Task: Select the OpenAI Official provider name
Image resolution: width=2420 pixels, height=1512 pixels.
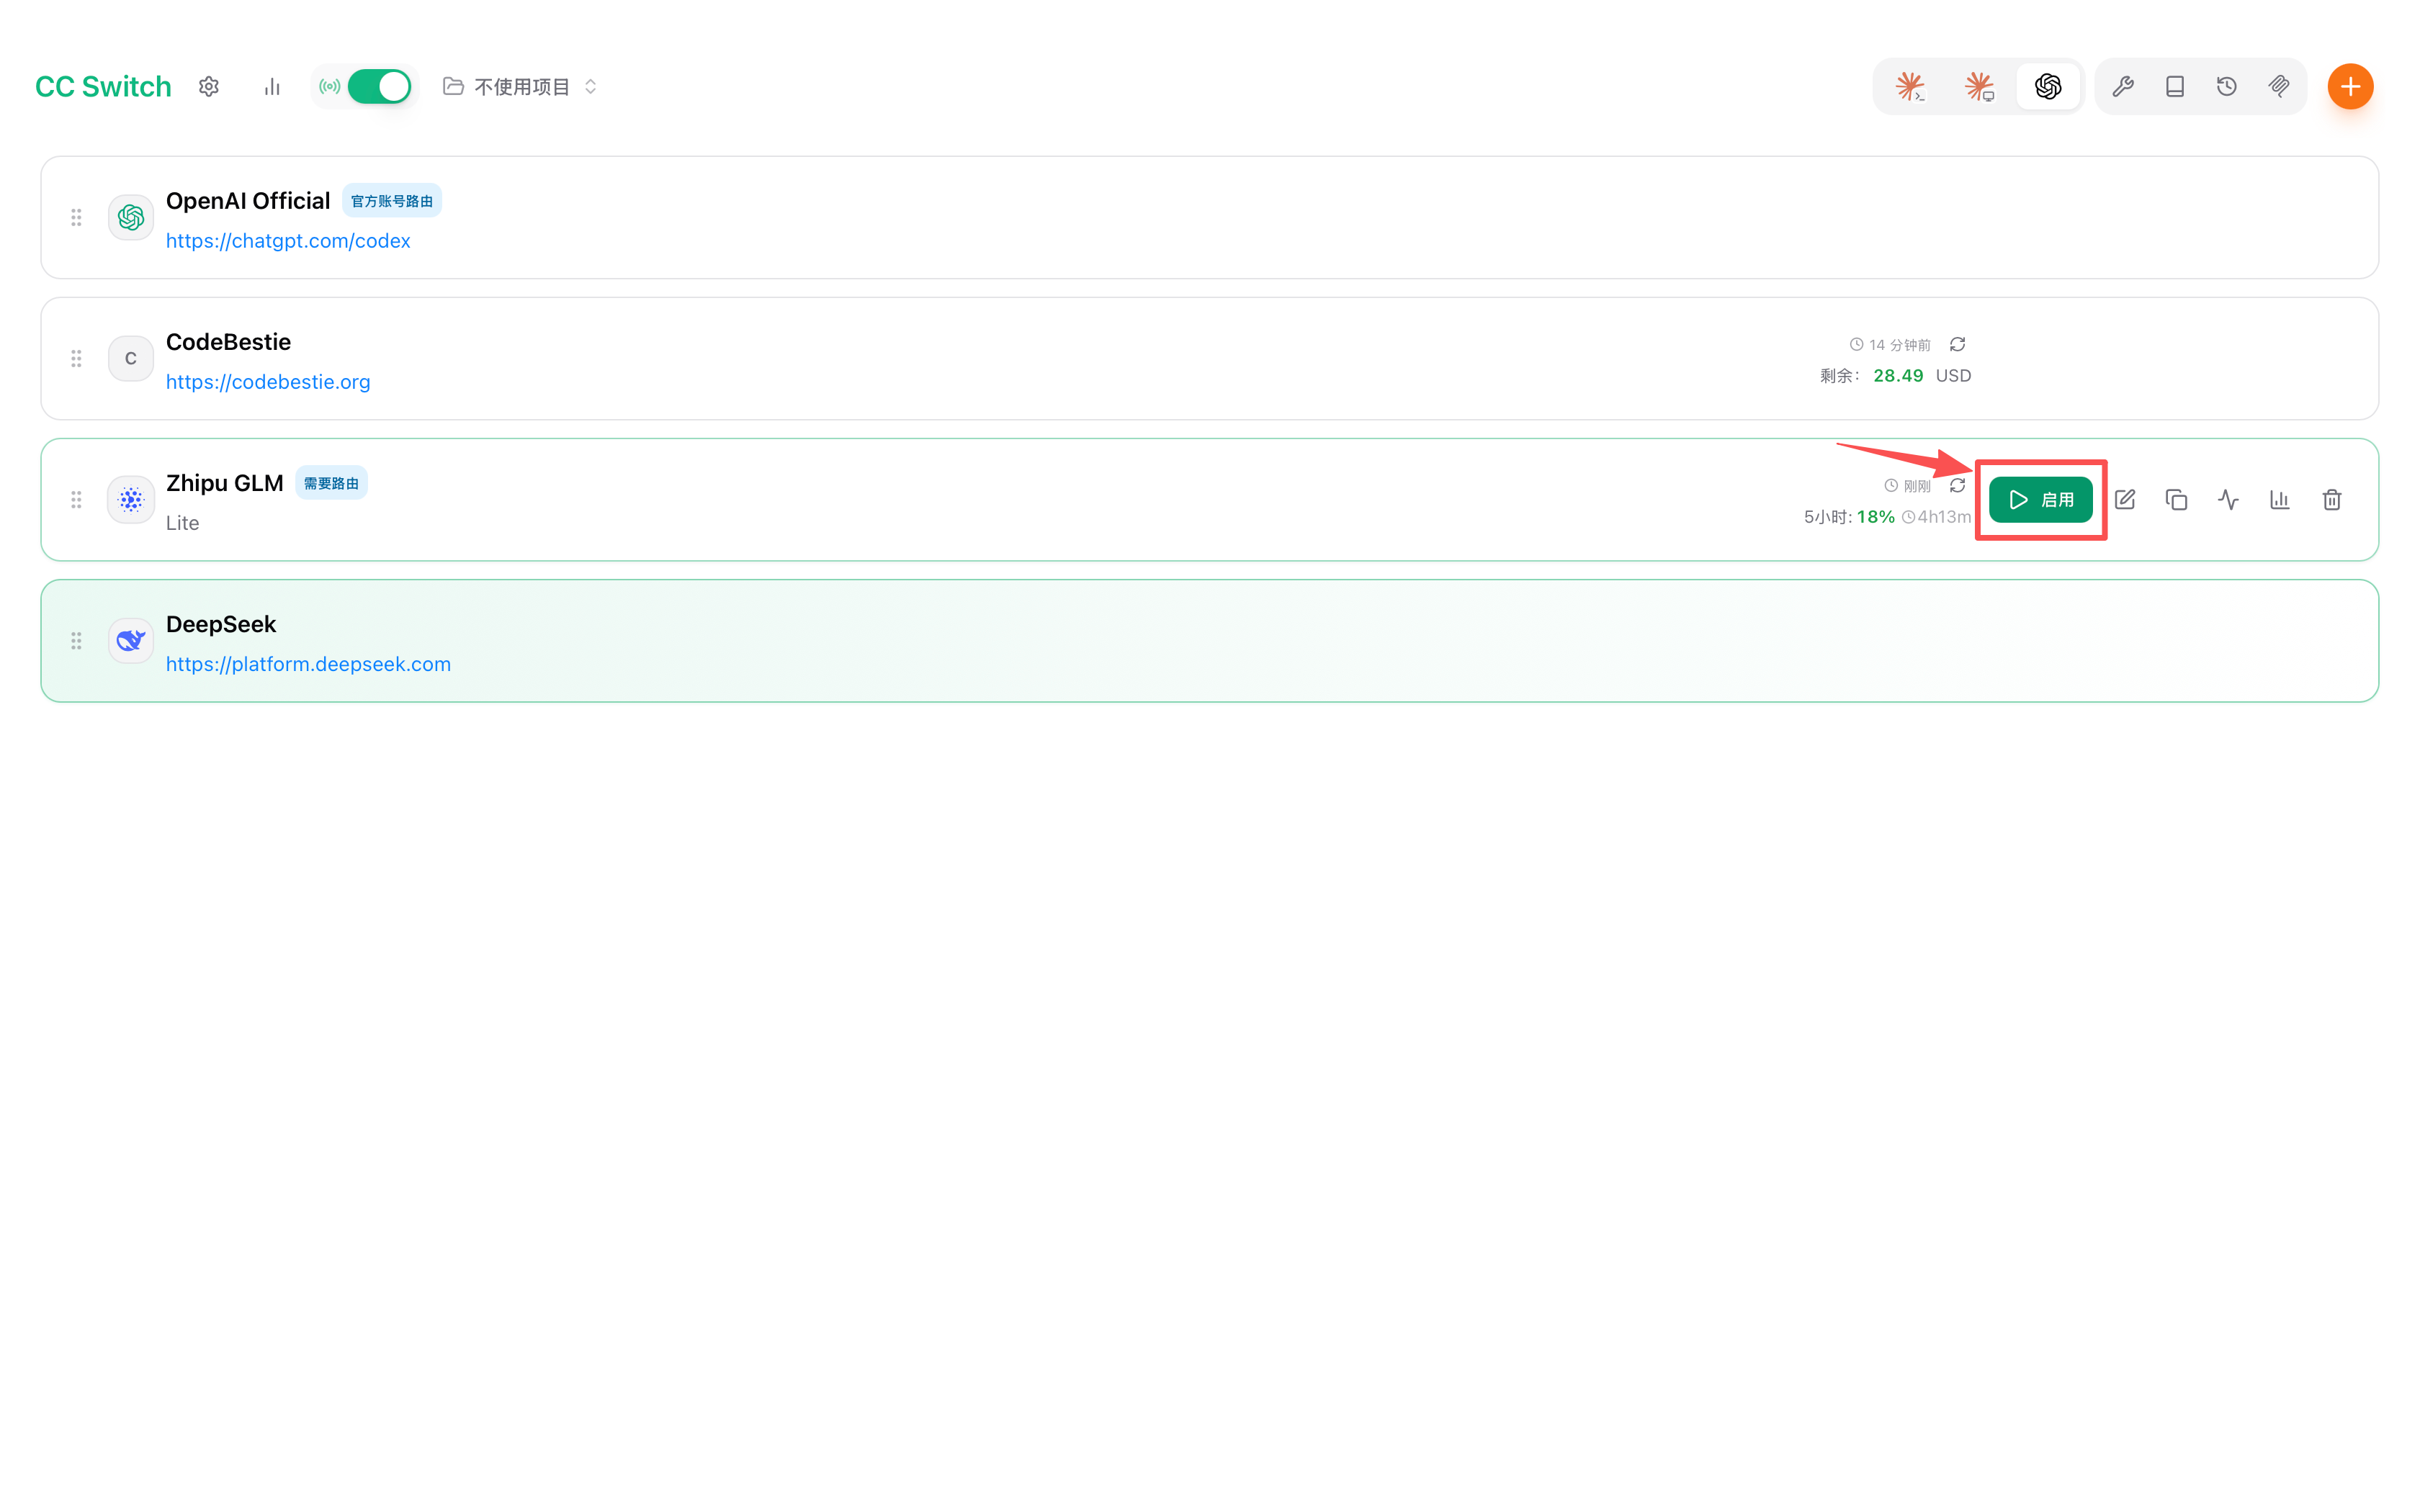Action: (x=248, y=201)
